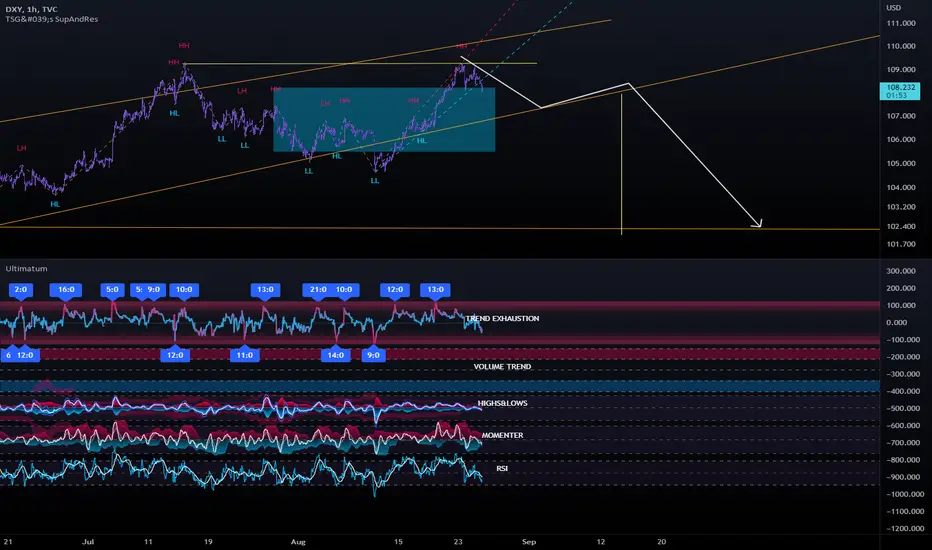Image resolution: width=932 pixels, height=550 pixels.
Task: Click the −500.000 indicator axis value
Action: click(903, 408)
